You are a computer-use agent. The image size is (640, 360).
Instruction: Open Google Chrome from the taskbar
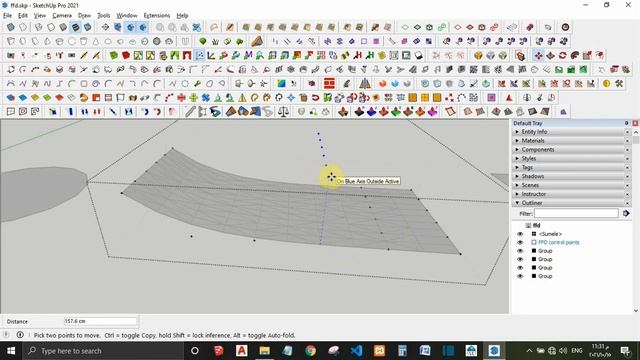point(311,351)
